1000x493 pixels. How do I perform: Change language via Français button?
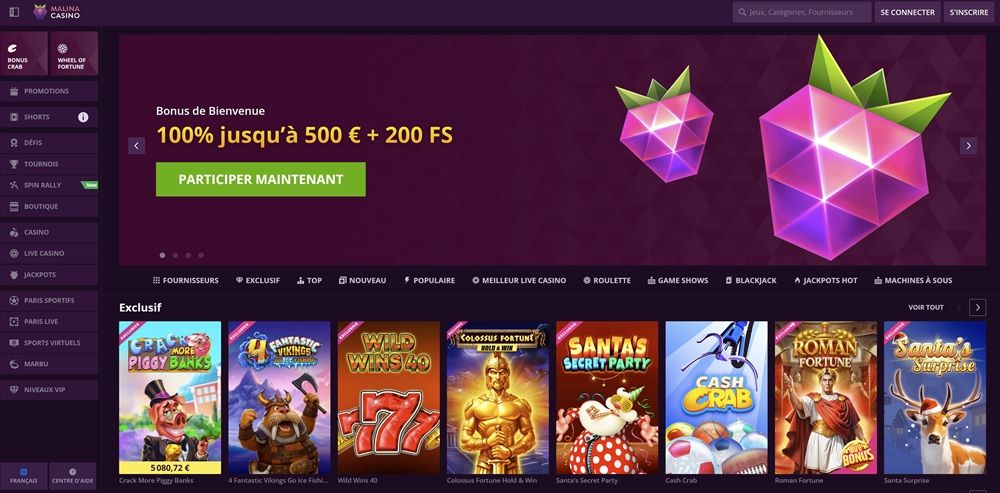click(x=24, y=476)
